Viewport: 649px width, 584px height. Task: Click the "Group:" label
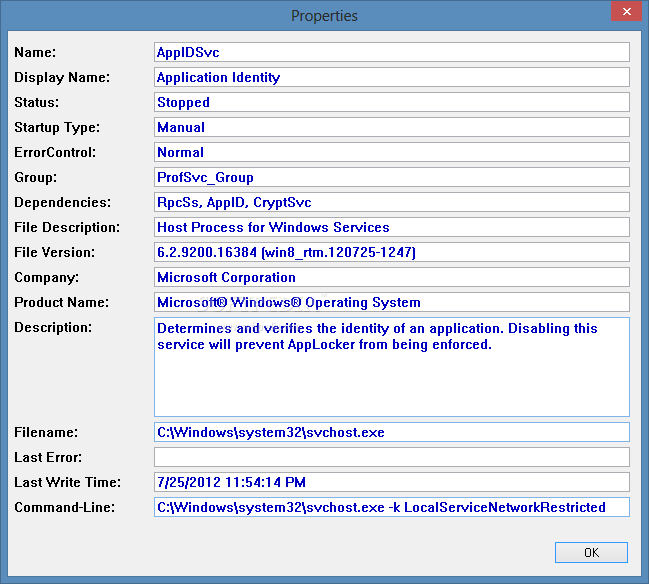click(36, 178)
